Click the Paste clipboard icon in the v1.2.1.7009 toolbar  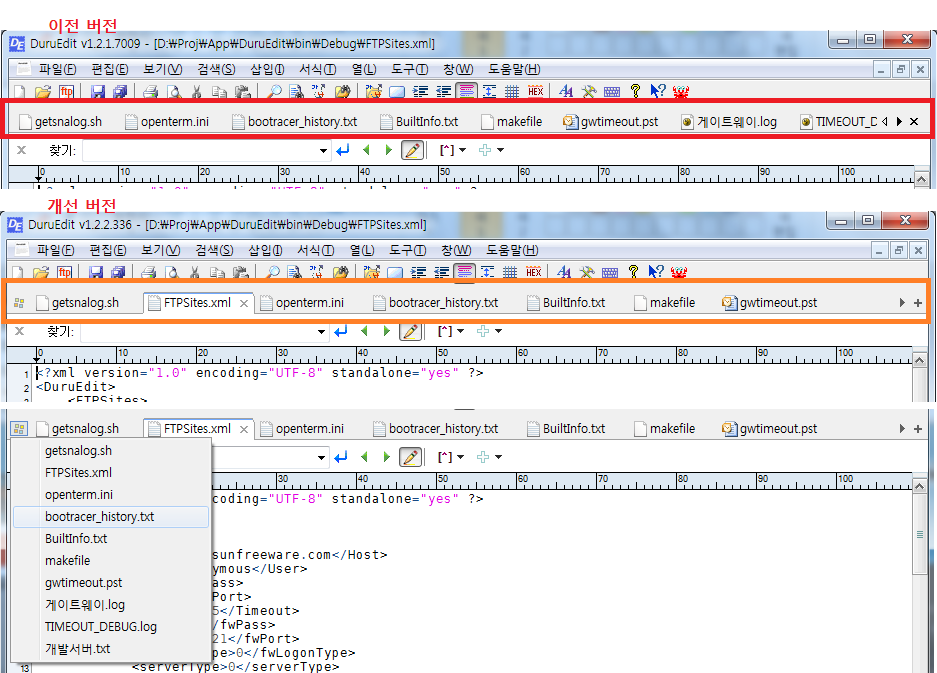click(242, 91)
